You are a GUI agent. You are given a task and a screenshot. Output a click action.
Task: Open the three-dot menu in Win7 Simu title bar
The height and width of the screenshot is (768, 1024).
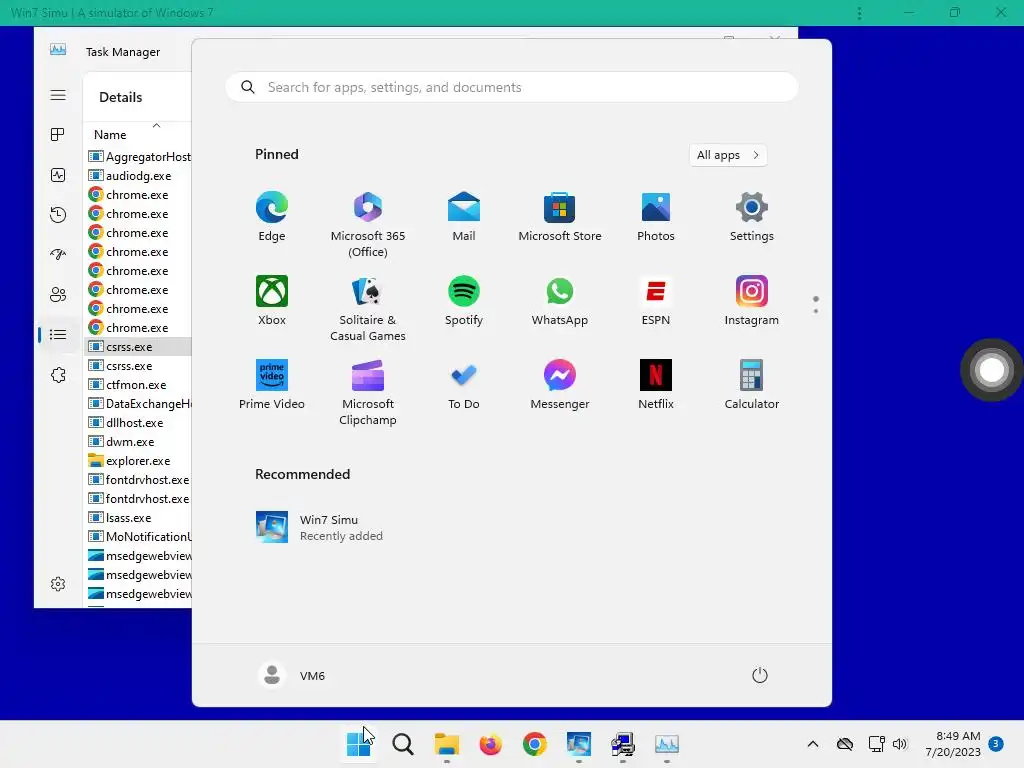click(859, 13)
